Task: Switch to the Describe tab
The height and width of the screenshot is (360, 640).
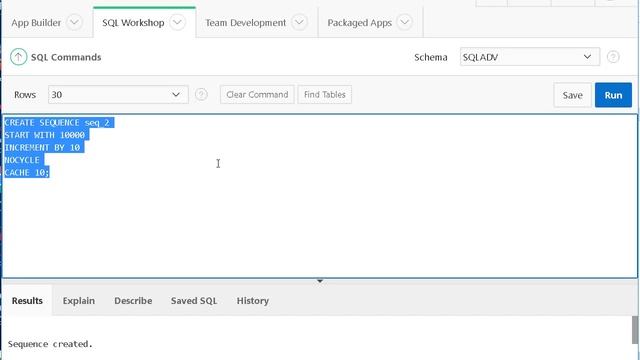Action: pyautogui.click(x=133, y=301)
